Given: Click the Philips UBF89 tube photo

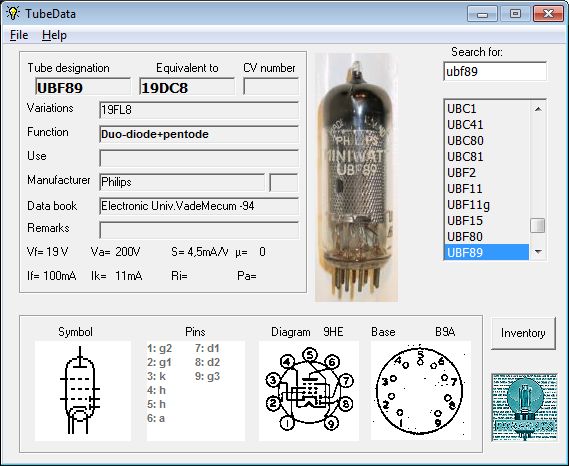Looking at the screenshot, I should [356, 177].
